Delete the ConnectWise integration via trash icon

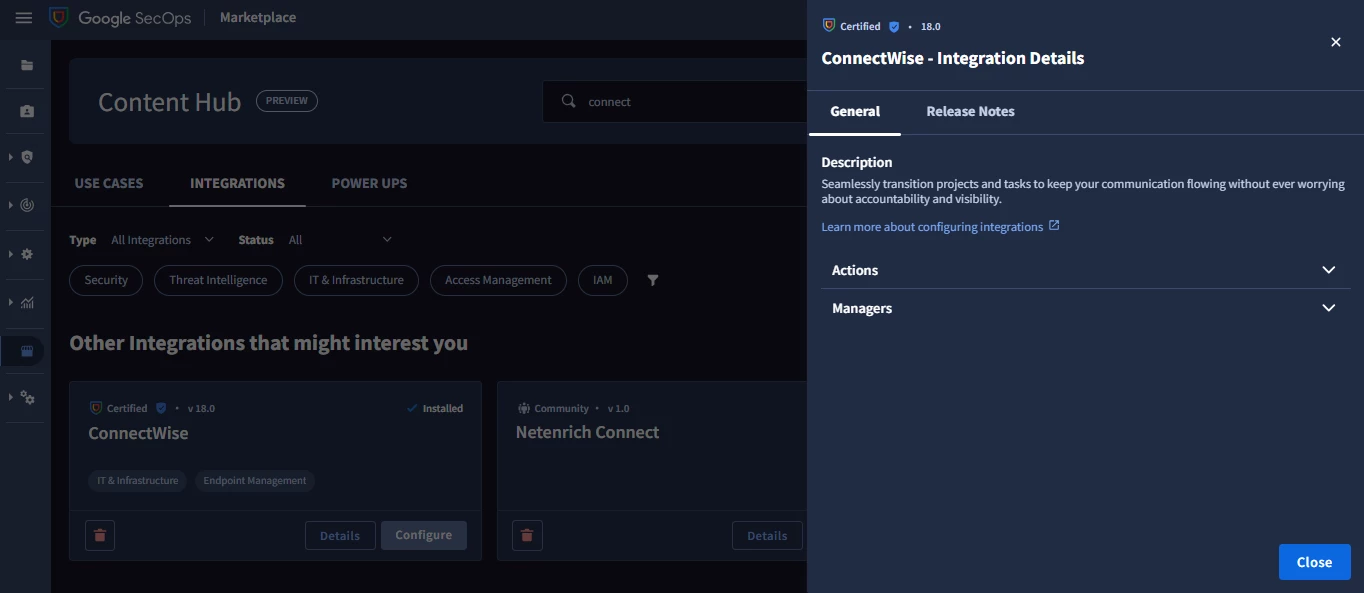click(100, 535)
